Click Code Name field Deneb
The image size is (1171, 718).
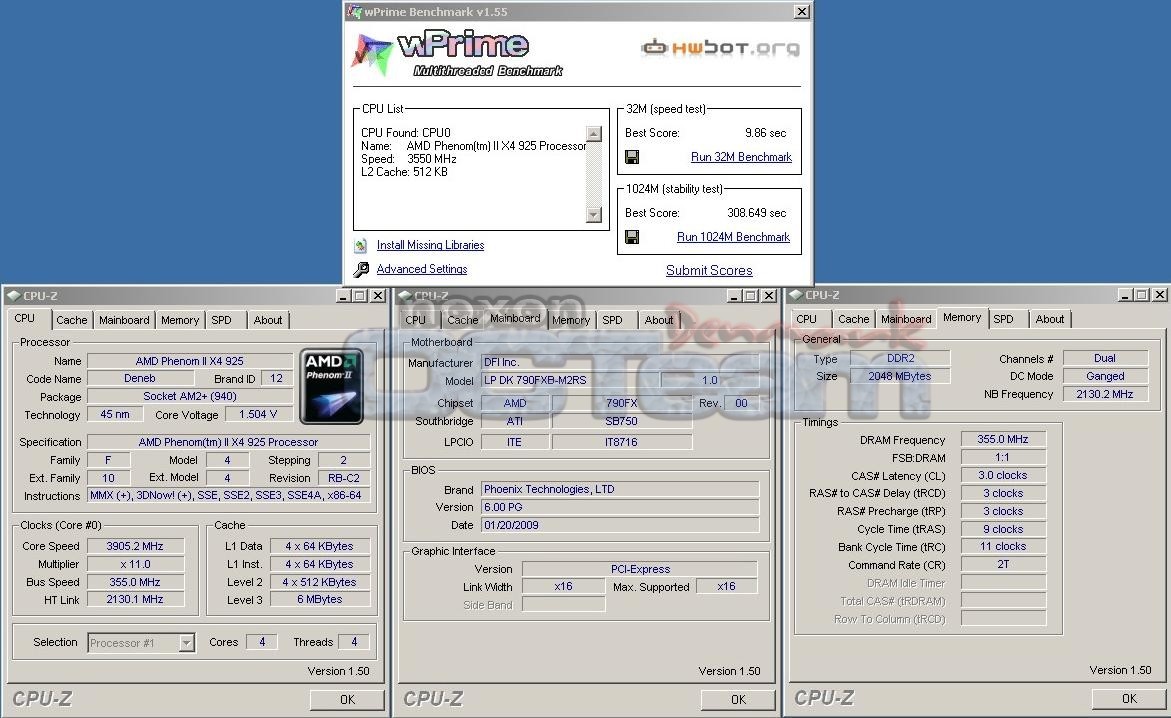[140, 379]
